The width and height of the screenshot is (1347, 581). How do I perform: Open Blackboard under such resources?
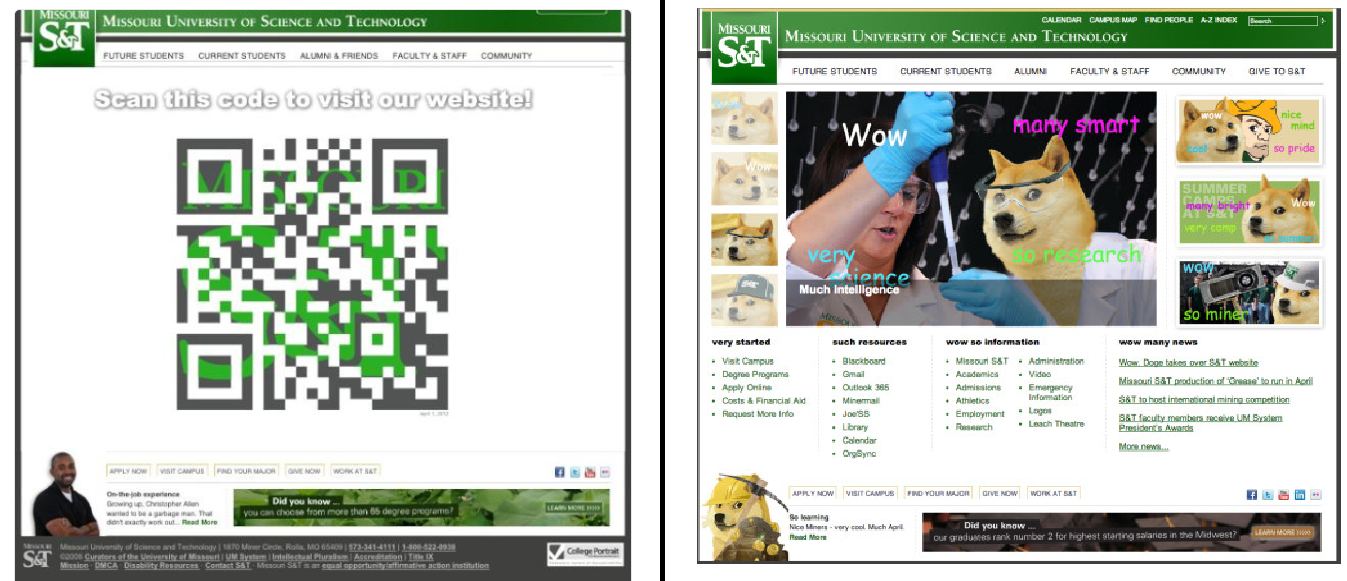[864, 361]
